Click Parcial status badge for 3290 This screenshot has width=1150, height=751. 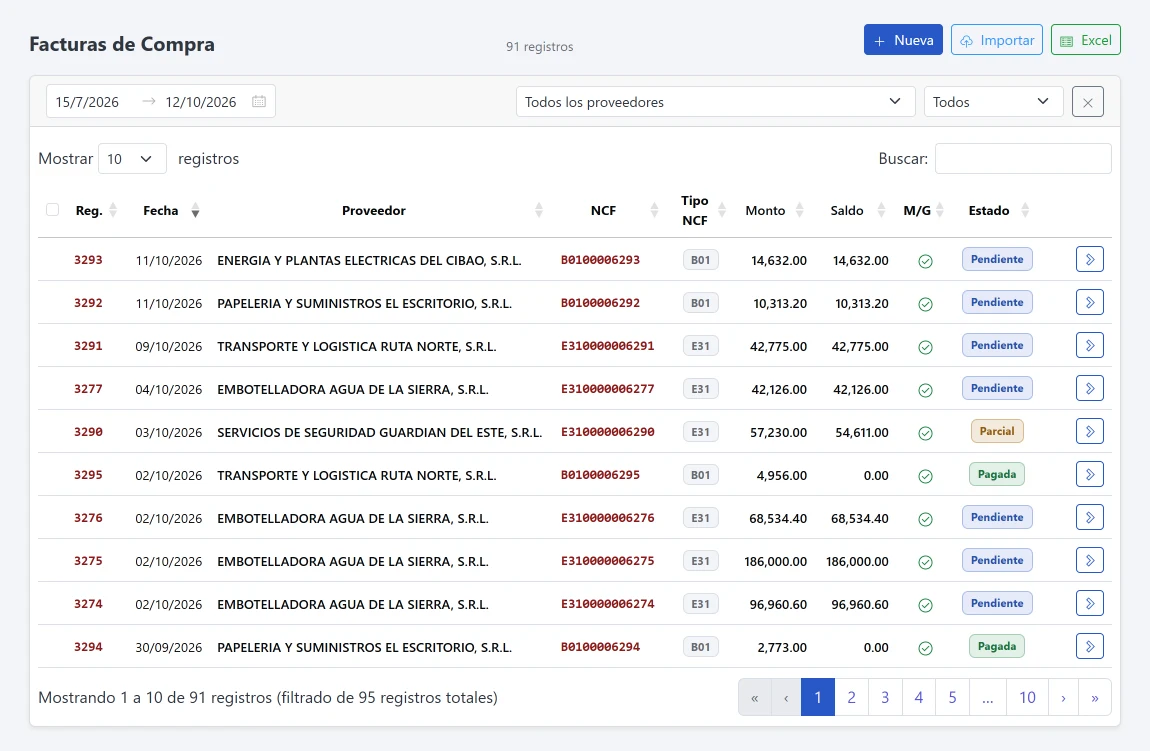click(x=997, y=431)
